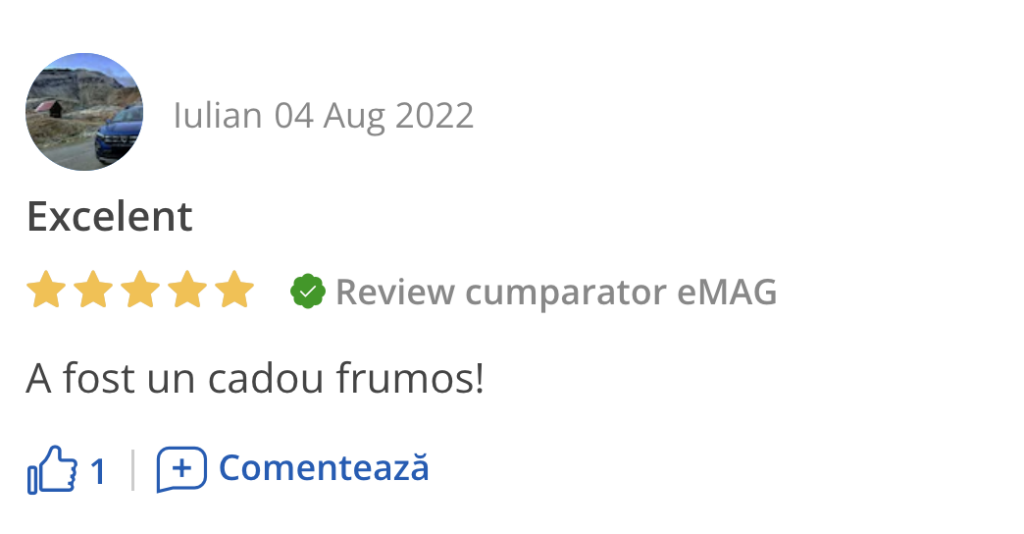Click the review date 04 Aug 2022
1024x534 pixels.
[374, 116]
